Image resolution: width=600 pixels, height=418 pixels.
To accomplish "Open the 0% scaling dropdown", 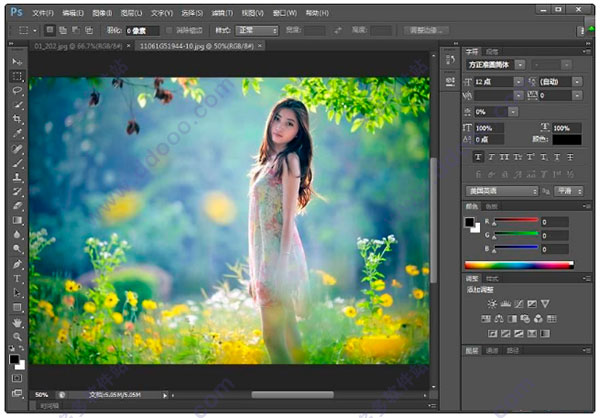I will (x=513, y=112).
